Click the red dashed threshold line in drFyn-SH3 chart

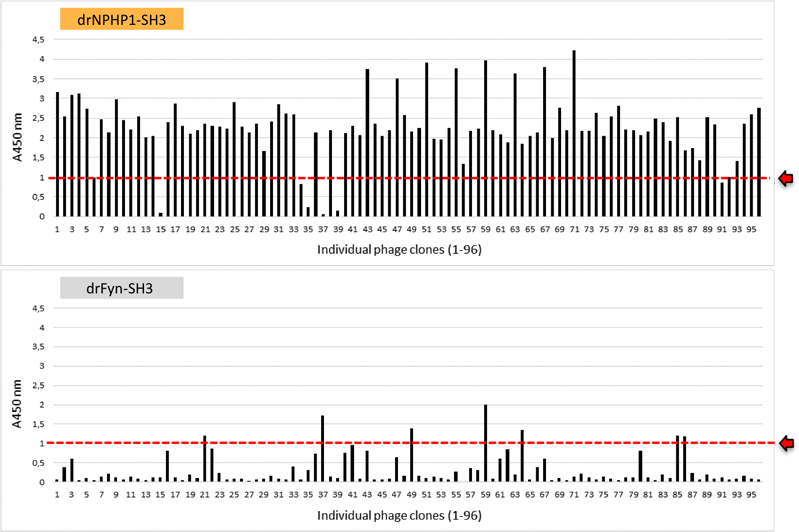pyautogui.click(x=409, y=443)
